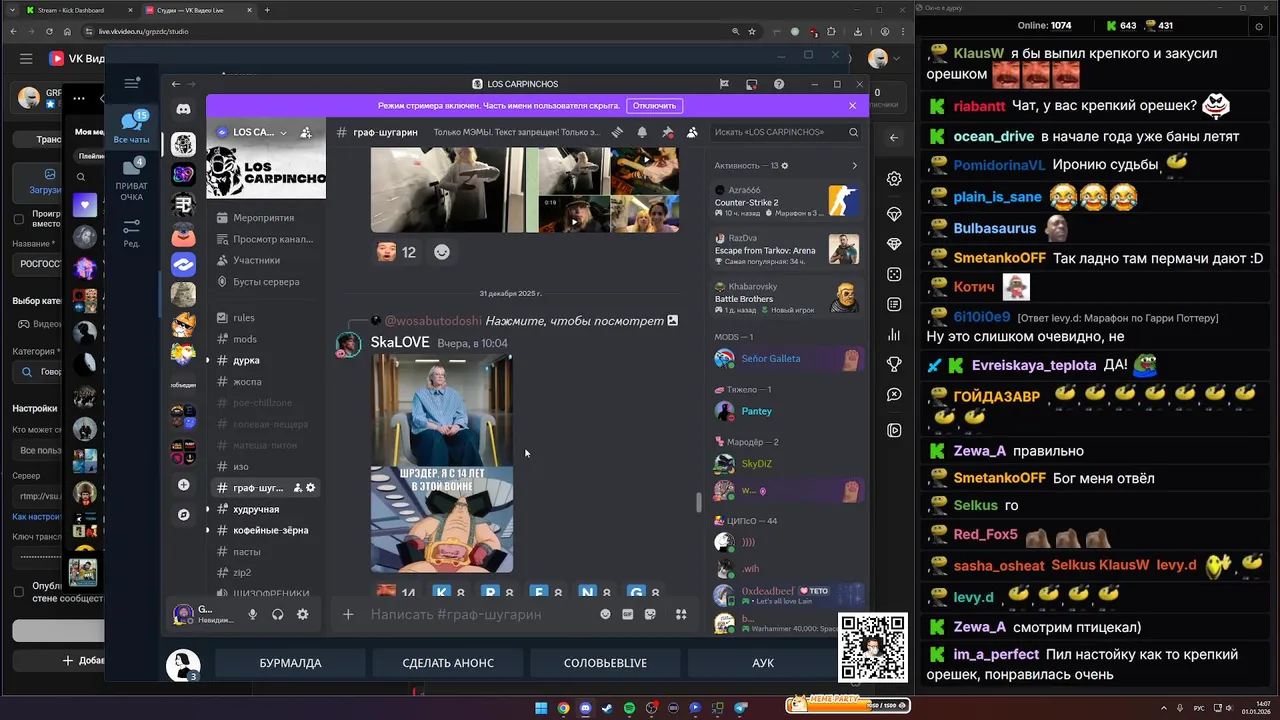
Task: Select the дурка channel
Action: 265,360
